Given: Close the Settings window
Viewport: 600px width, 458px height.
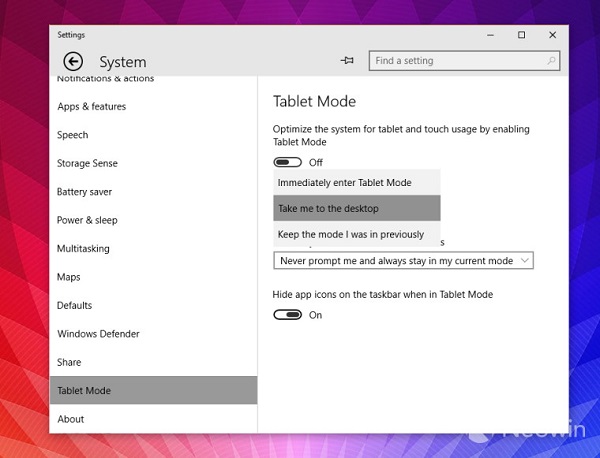Looking at the screenshot, I should coord(553,35).
